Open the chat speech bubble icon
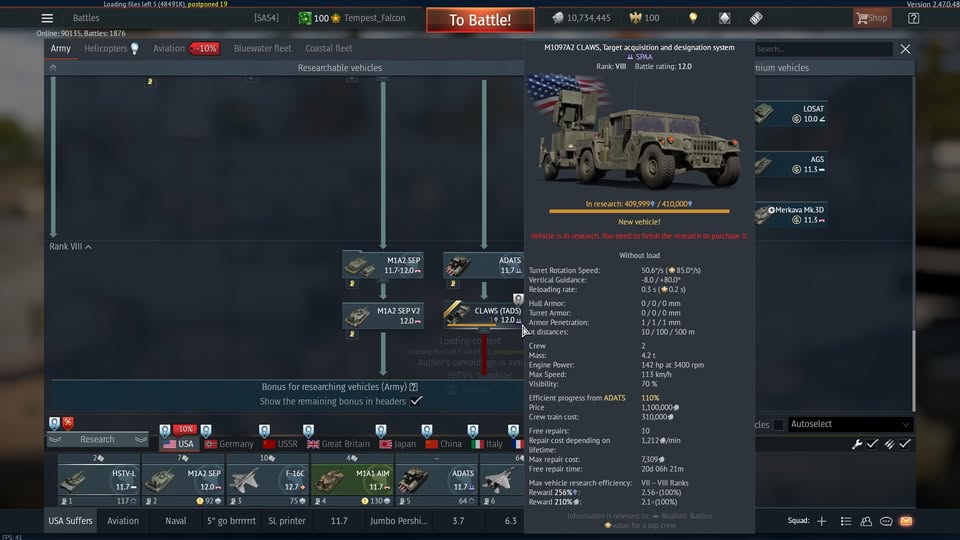The width and height of the screenshot is (960, 540). tap(886, 521)
